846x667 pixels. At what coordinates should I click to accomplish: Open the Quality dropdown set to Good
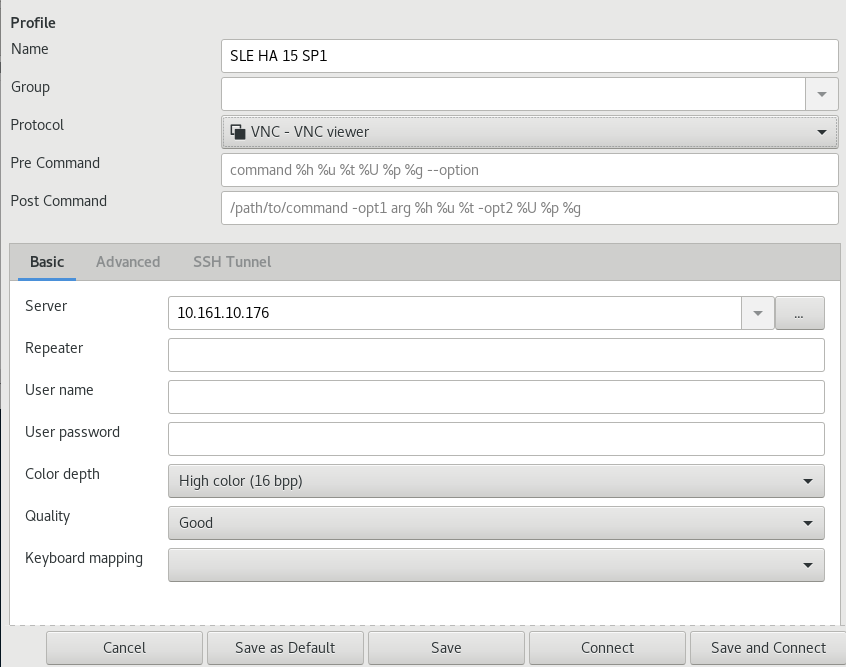(496, 522)
